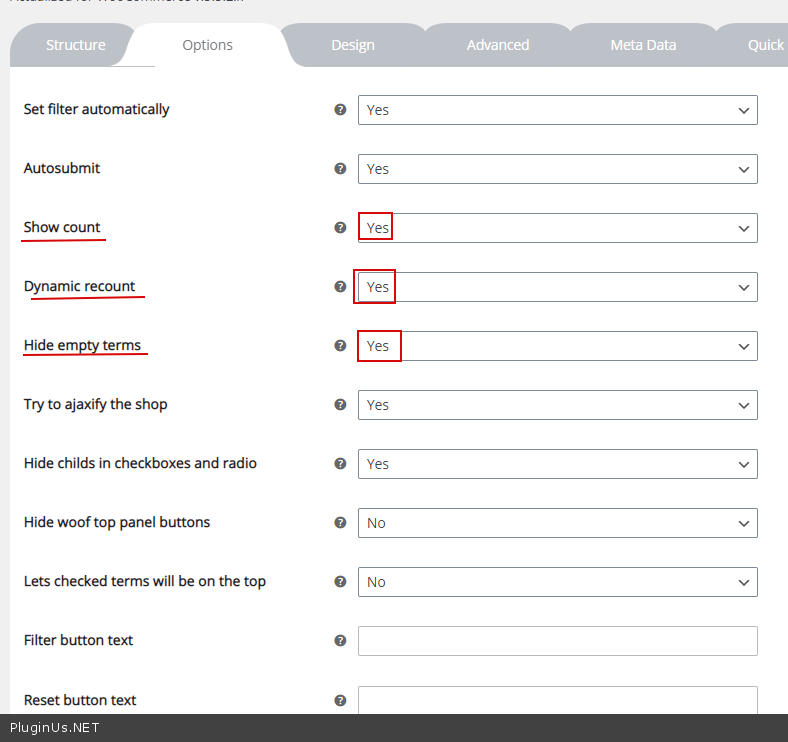
Task: Open the Design tab
Action: pyautogui.click(x=353, y=45)
